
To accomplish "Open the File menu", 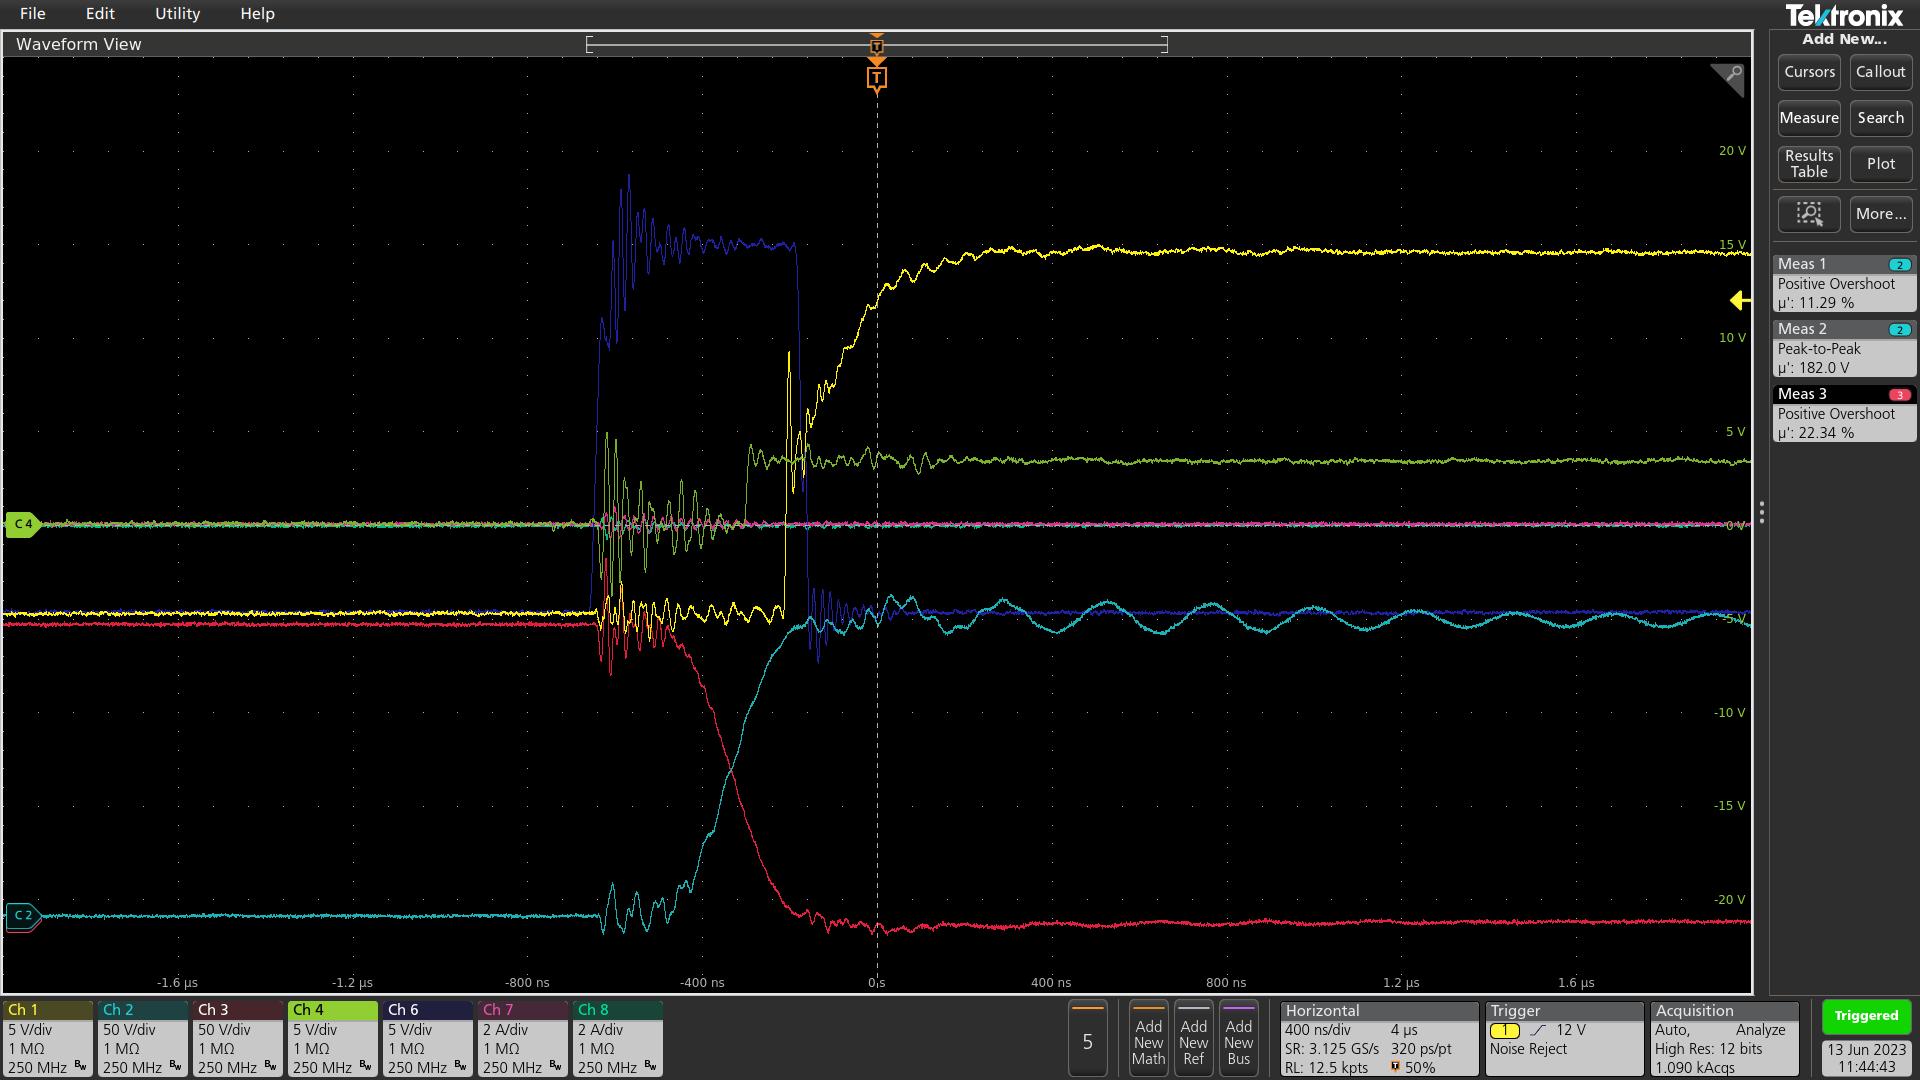I will coord(32,14).
